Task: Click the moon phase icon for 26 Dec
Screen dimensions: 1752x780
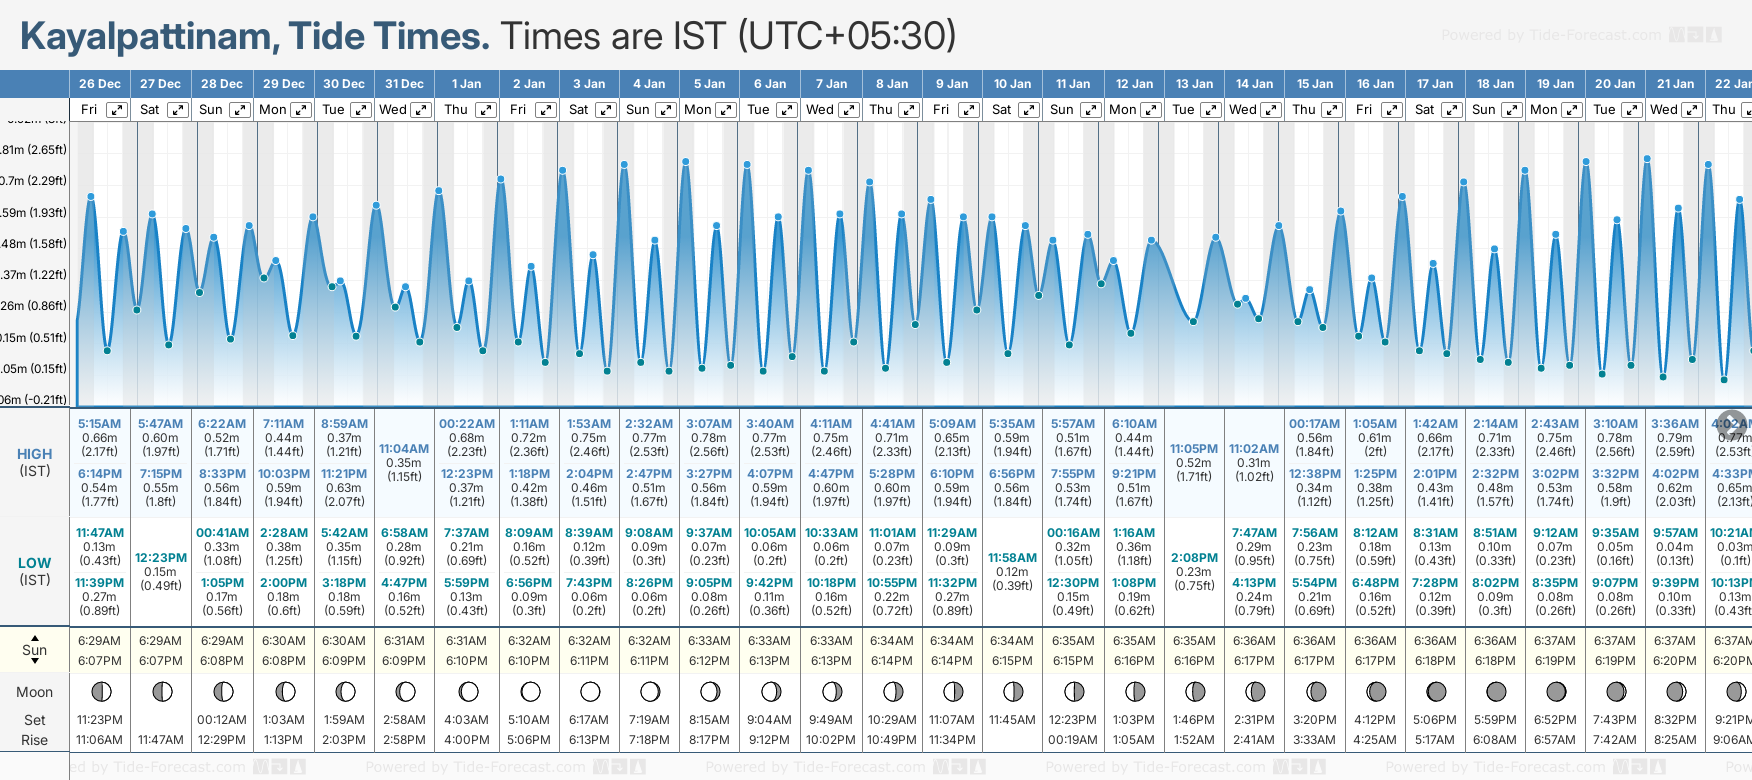Action: click(100, 691)
